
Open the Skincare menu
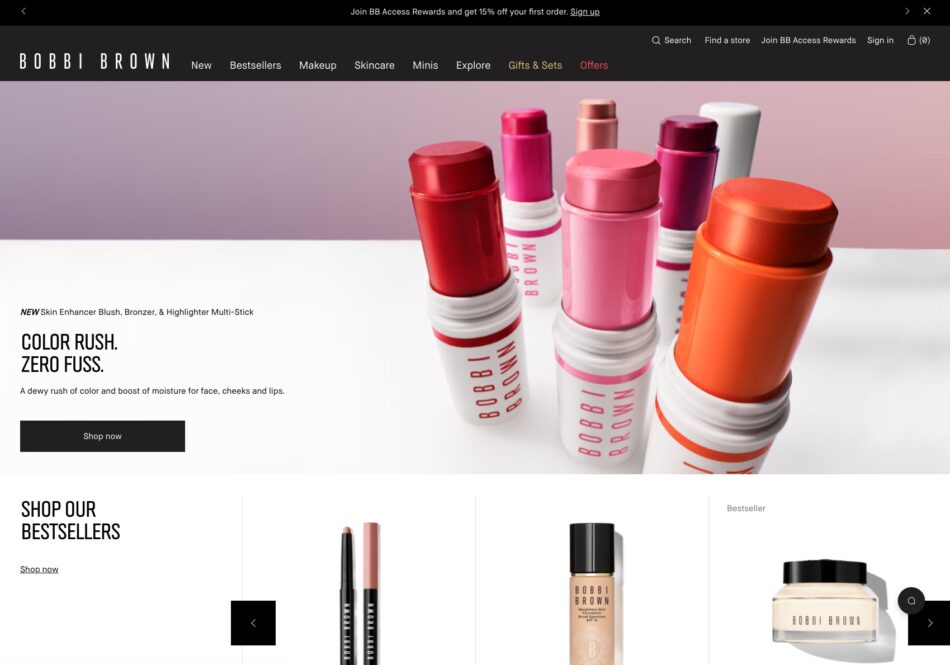(374, 65)
